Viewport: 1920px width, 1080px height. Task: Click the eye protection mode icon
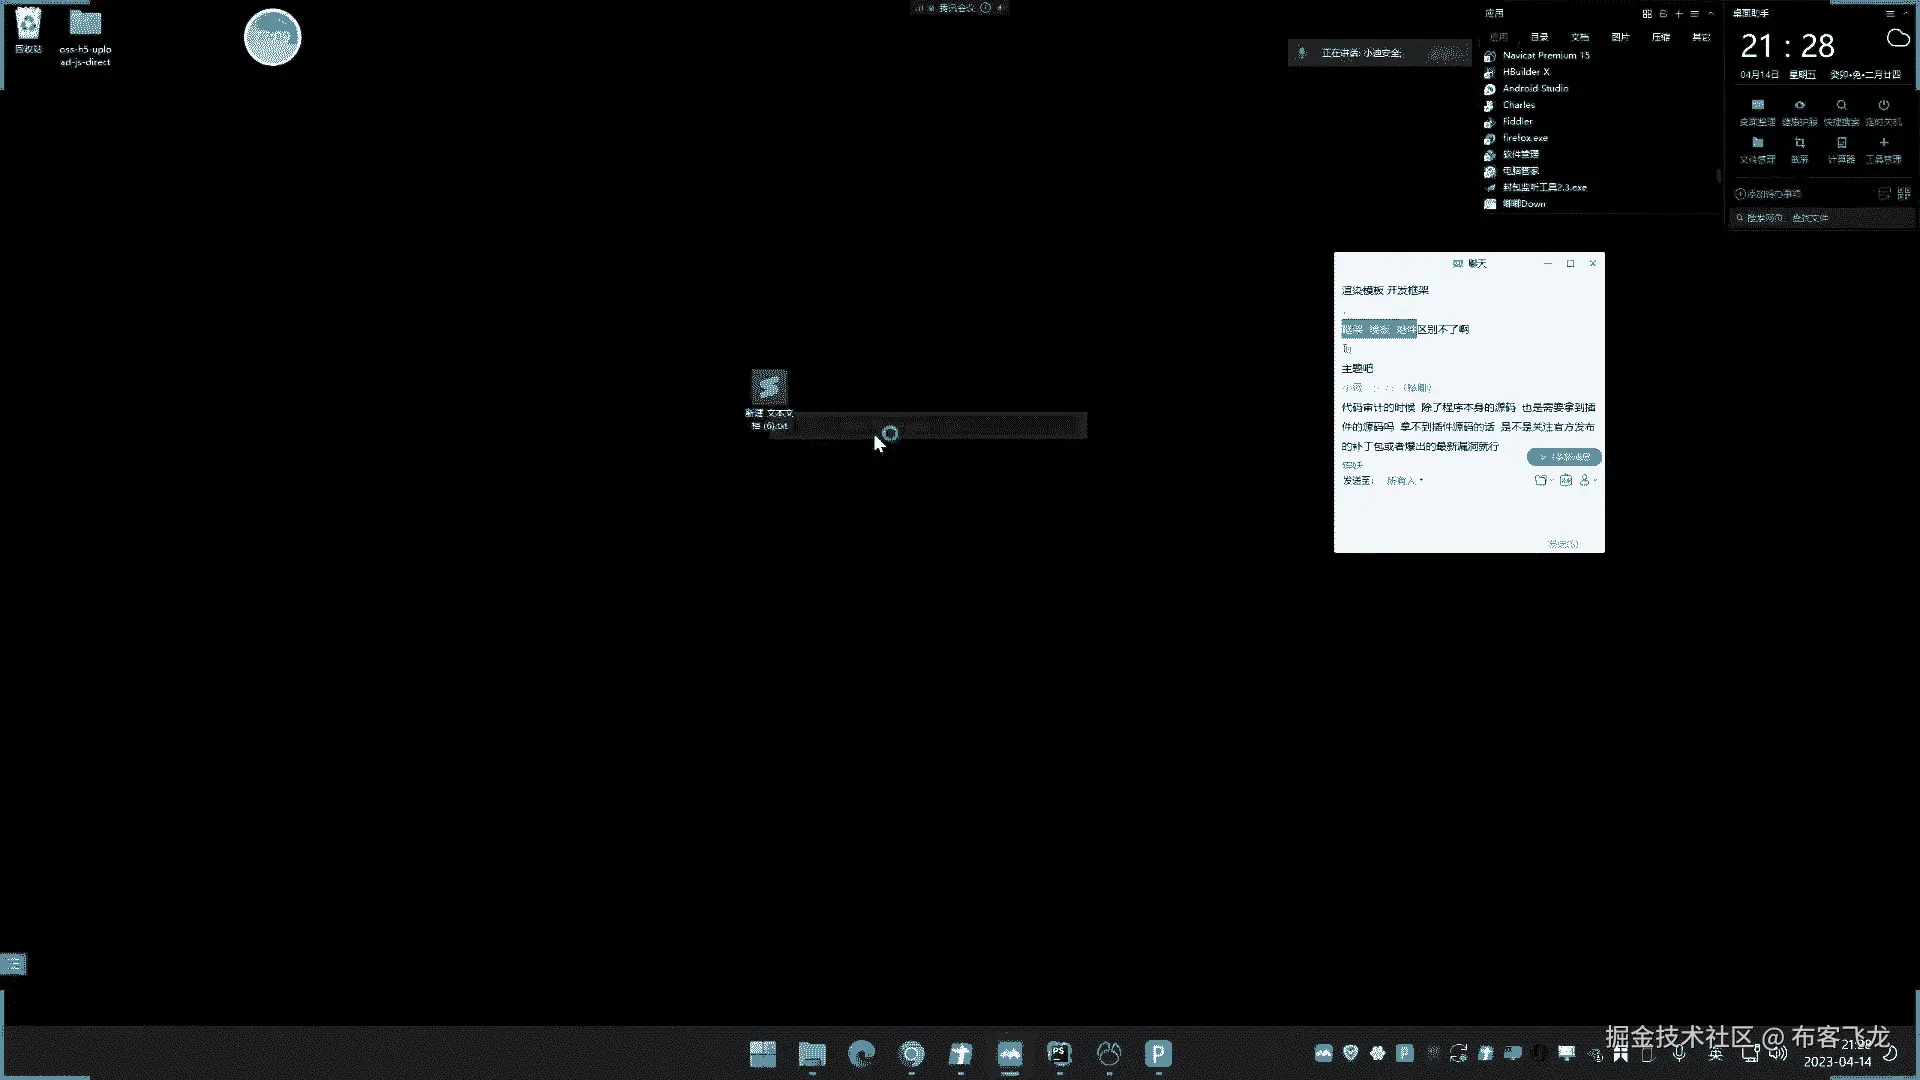point(1799,106)
